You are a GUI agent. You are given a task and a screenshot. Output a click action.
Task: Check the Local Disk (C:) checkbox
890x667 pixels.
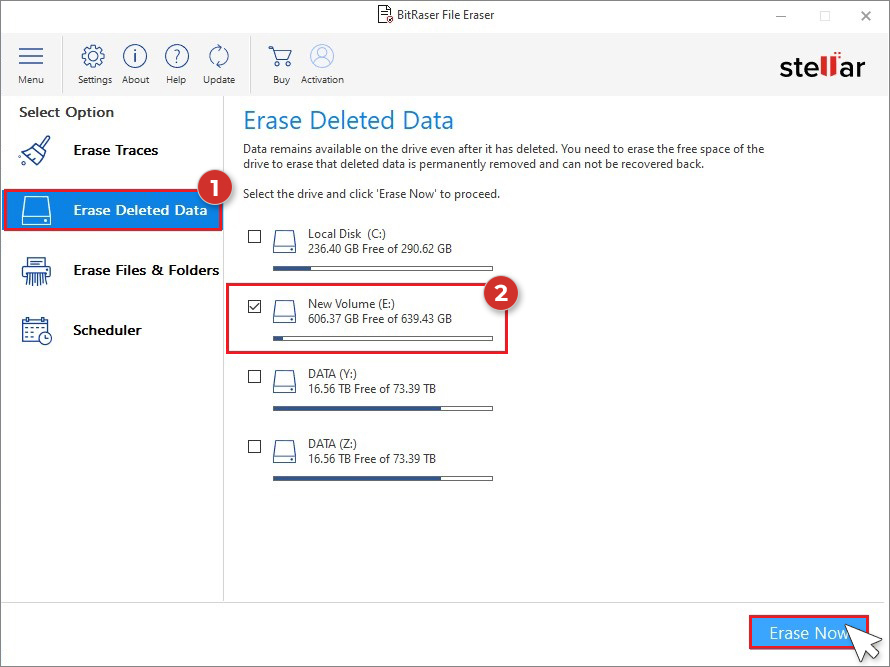click(x=254, y=236)
